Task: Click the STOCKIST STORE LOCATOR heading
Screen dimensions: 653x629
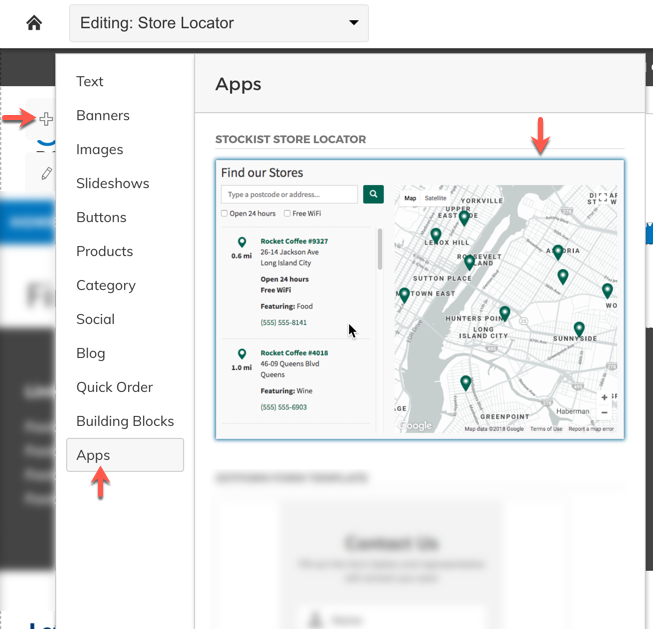Action: (x=291, y=139)
